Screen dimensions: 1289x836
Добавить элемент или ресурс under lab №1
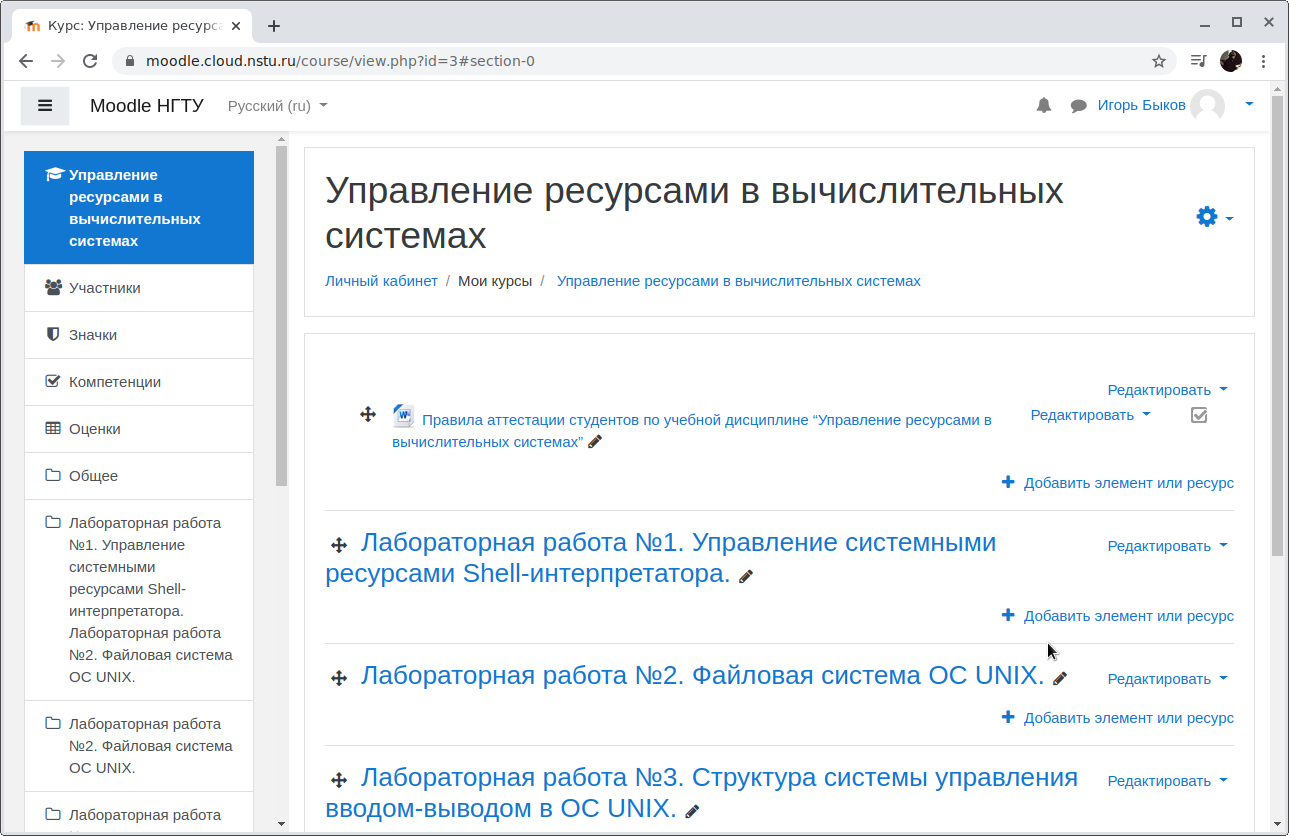coord(1128,616)
